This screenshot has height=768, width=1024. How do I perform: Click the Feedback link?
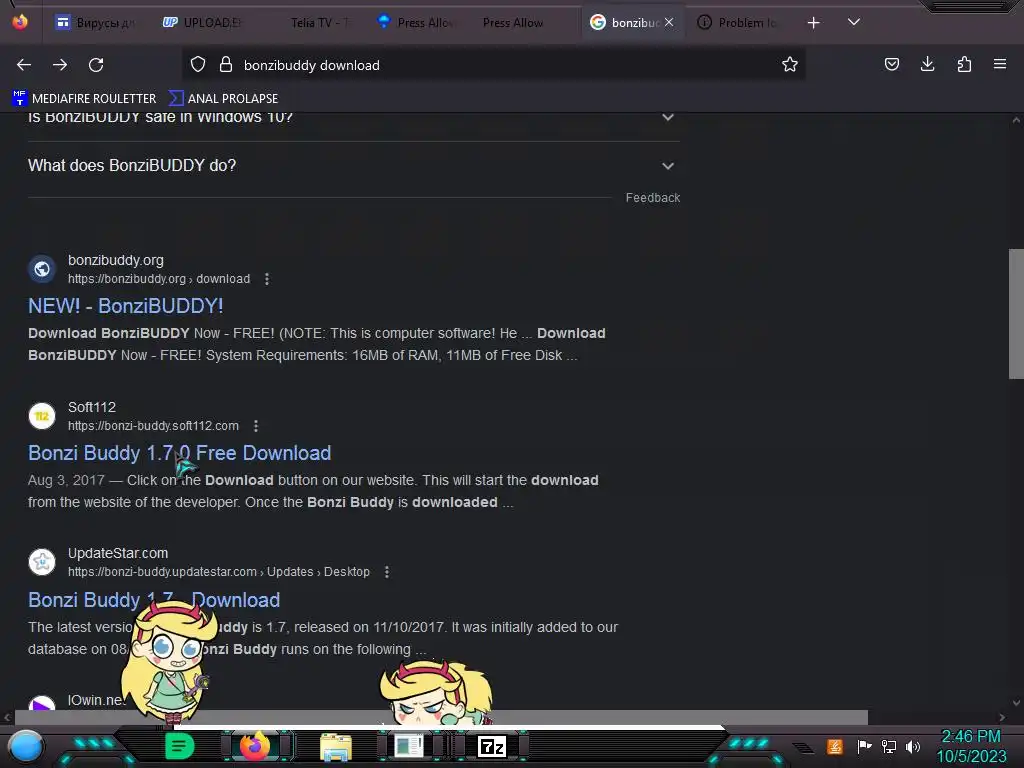[x=652, y=198]
